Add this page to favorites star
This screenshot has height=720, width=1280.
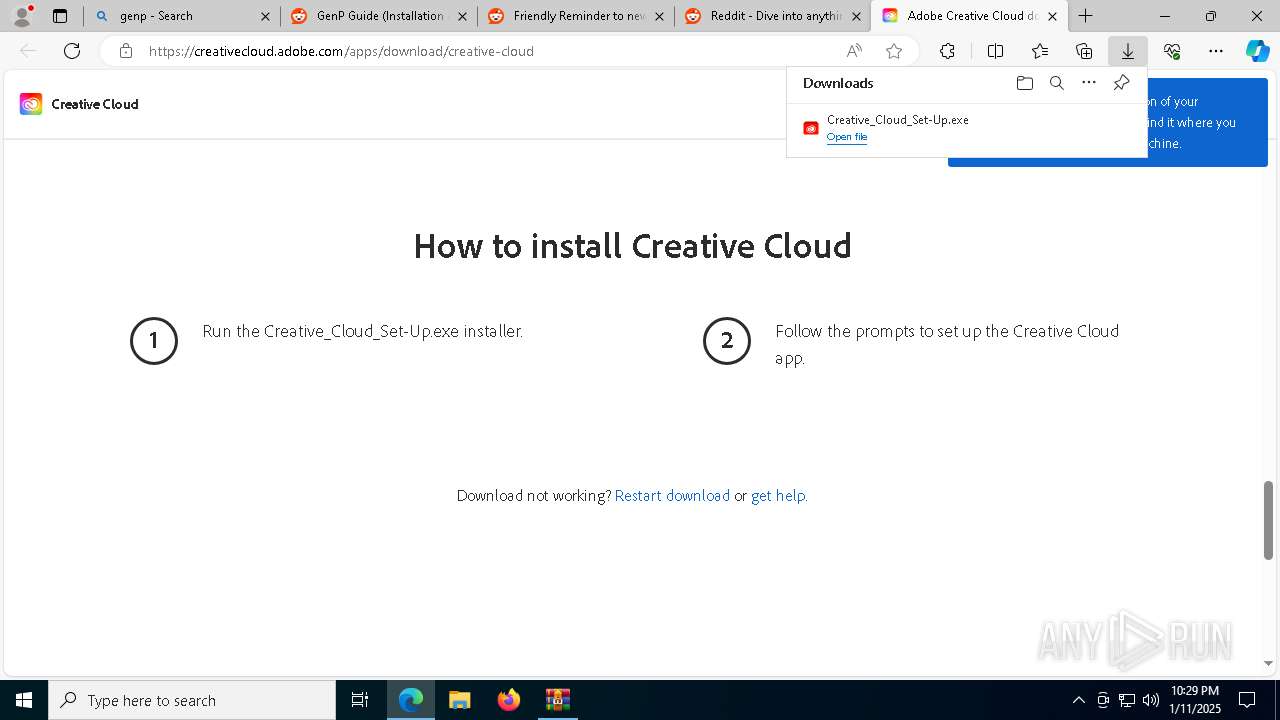coord(894,51)
